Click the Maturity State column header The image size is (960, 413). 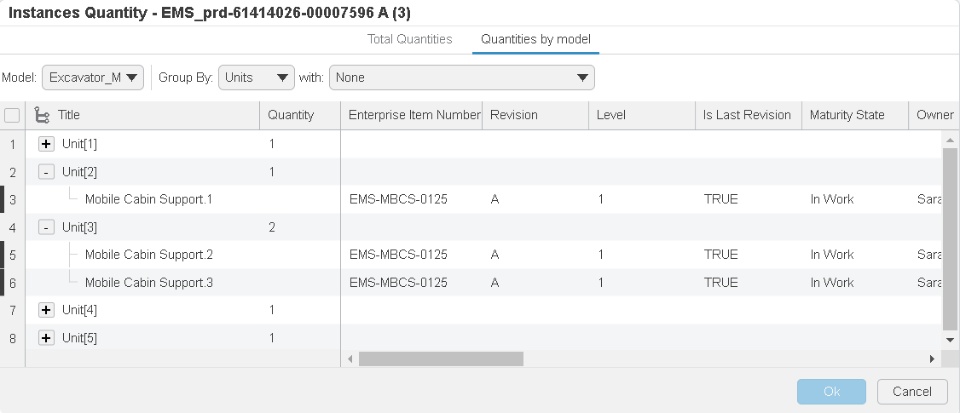(847, 115)
